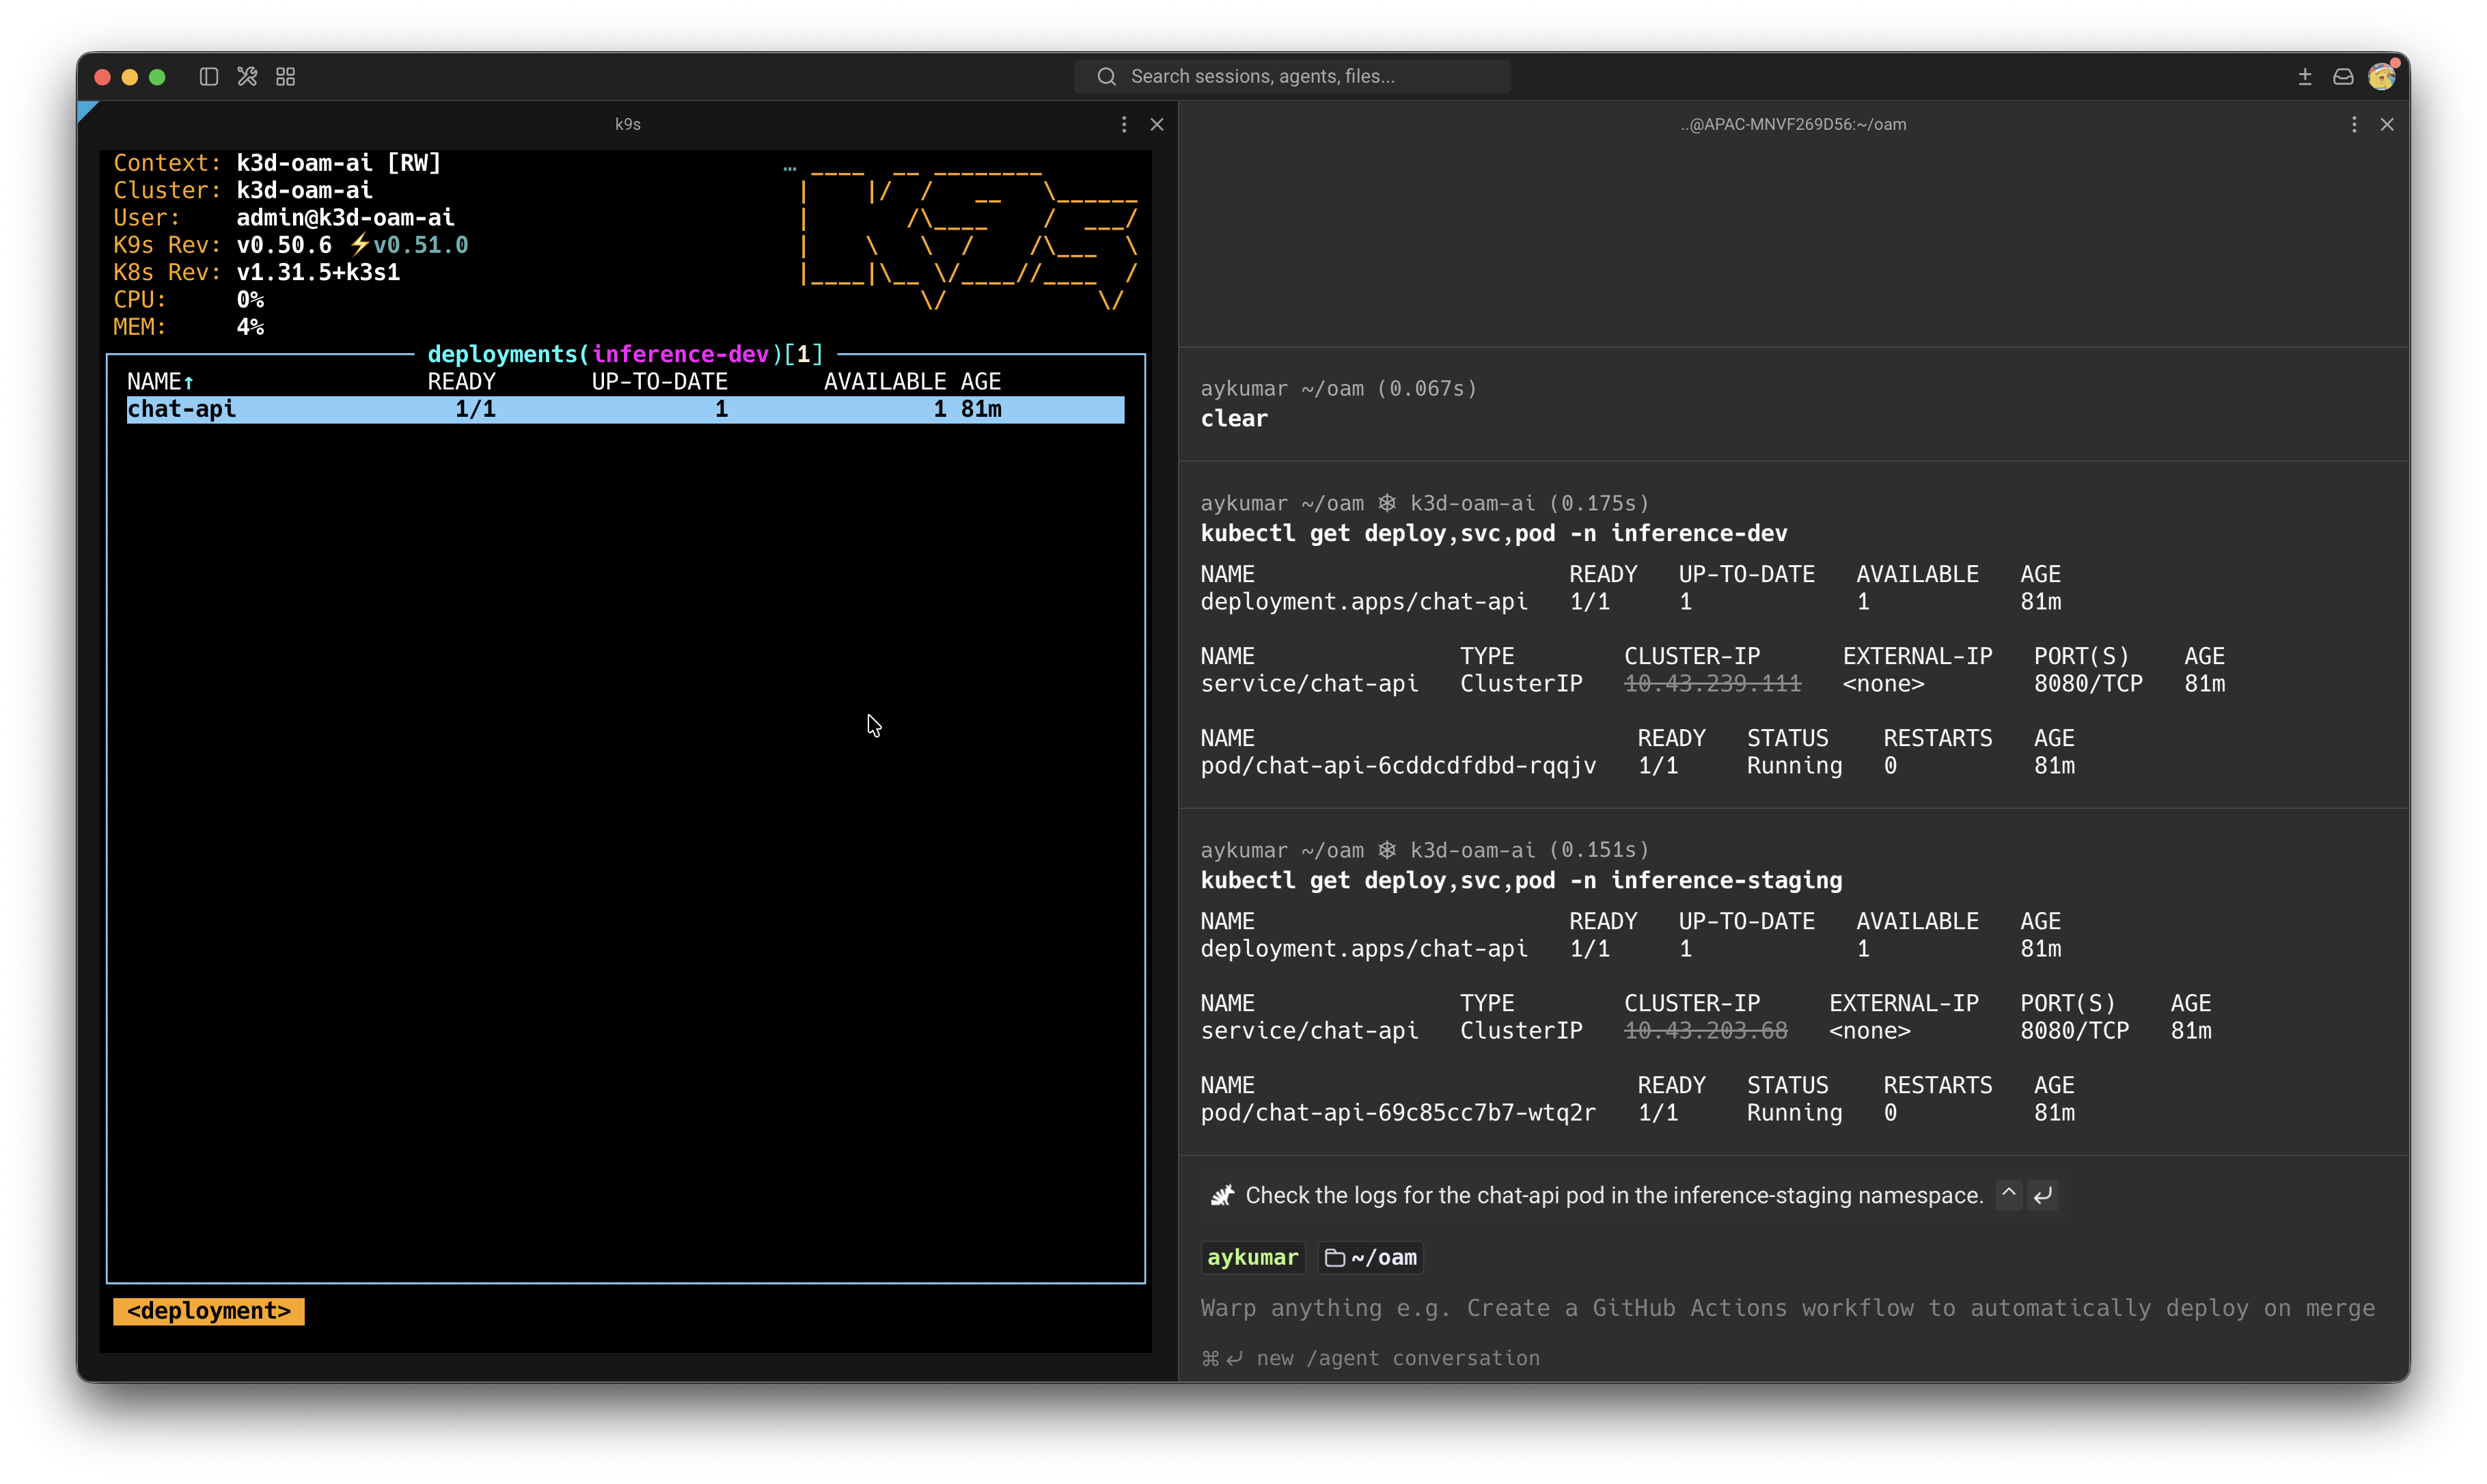
Task: Click the 10.43.239.111 cluster IP
Action: click(1712, 684)
